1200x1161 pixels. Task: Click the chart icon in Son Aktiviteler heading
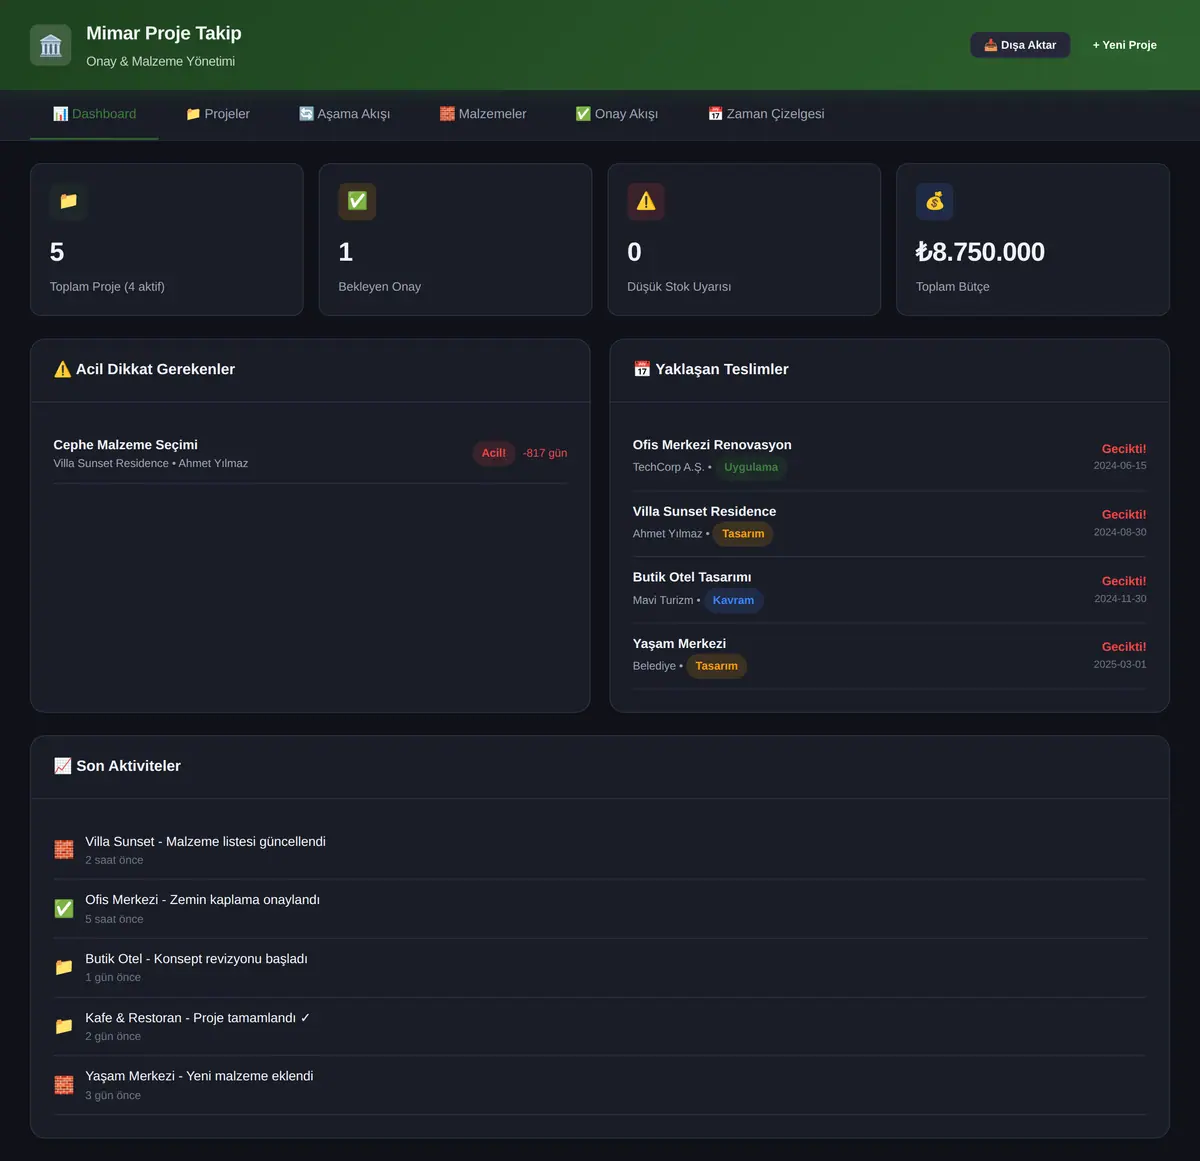click(x=63, y=766)
